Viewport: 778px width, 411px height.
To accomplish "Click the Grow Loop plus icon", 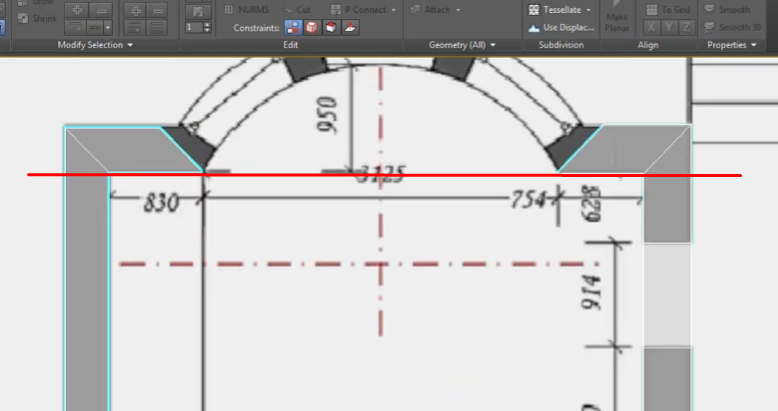I will pyautogui.click(x=77, y=10).
